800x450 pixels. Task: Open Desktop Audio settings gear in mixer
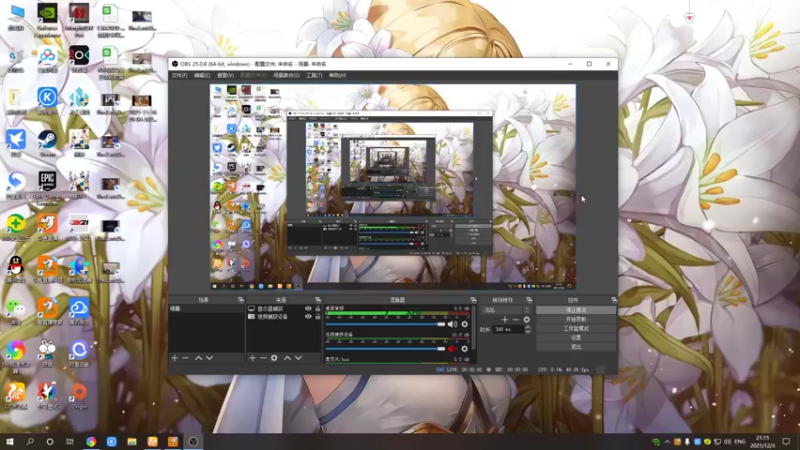click(x=464, y=324)
